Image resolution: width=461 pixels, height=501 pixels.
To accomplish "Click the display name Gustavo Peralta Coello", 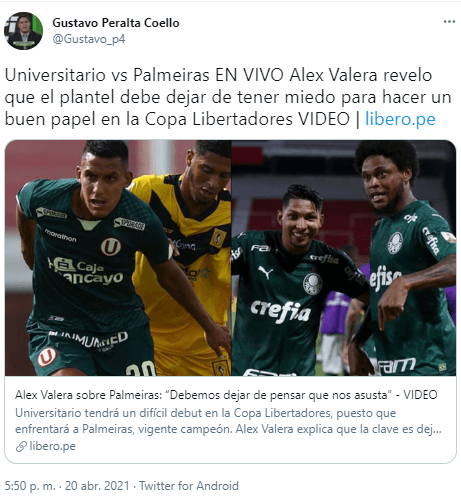I will point(116,23).
